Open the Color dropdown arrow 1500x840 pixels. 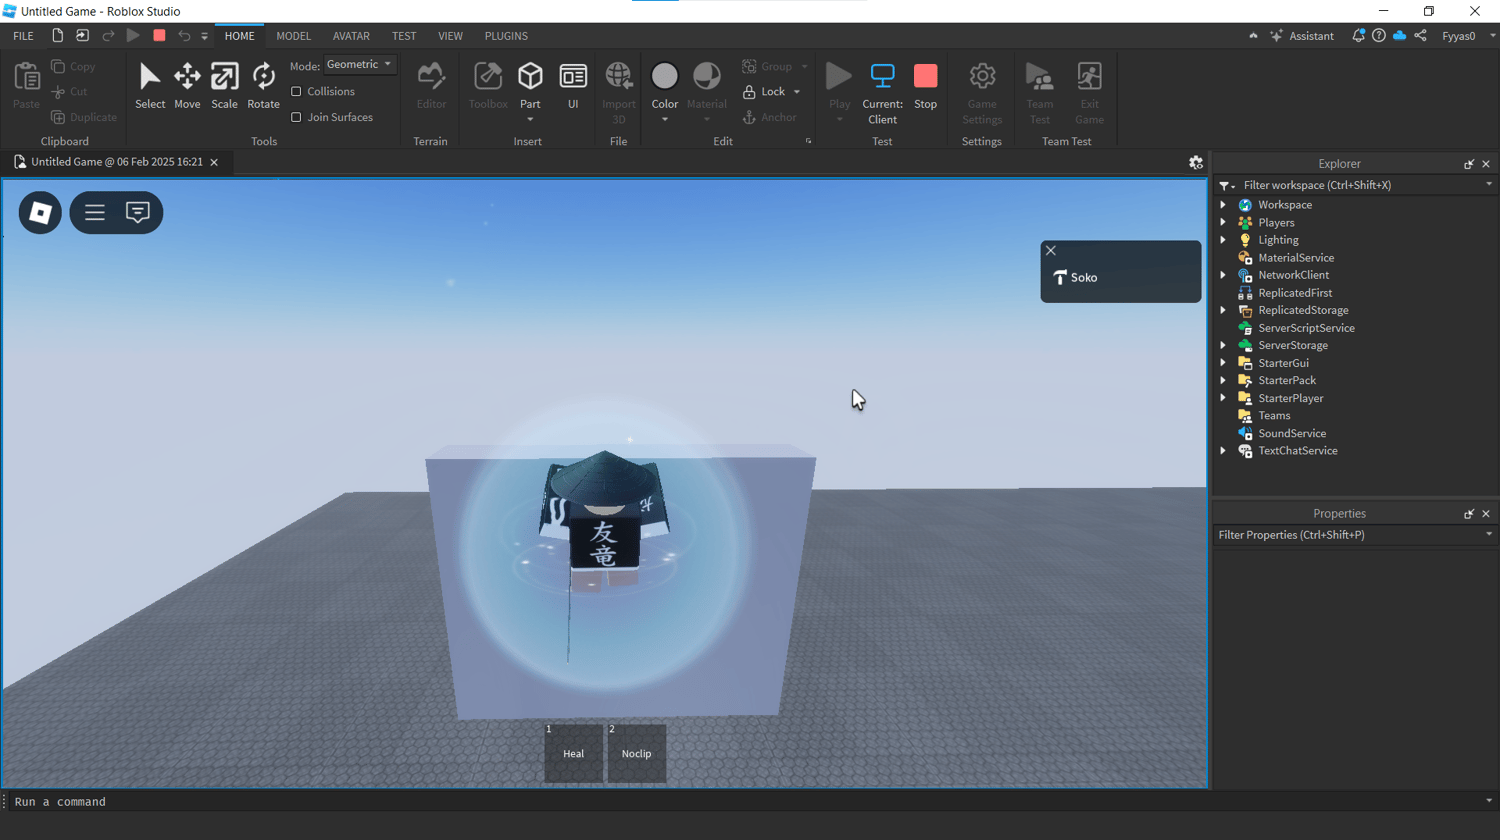[665, 120]
